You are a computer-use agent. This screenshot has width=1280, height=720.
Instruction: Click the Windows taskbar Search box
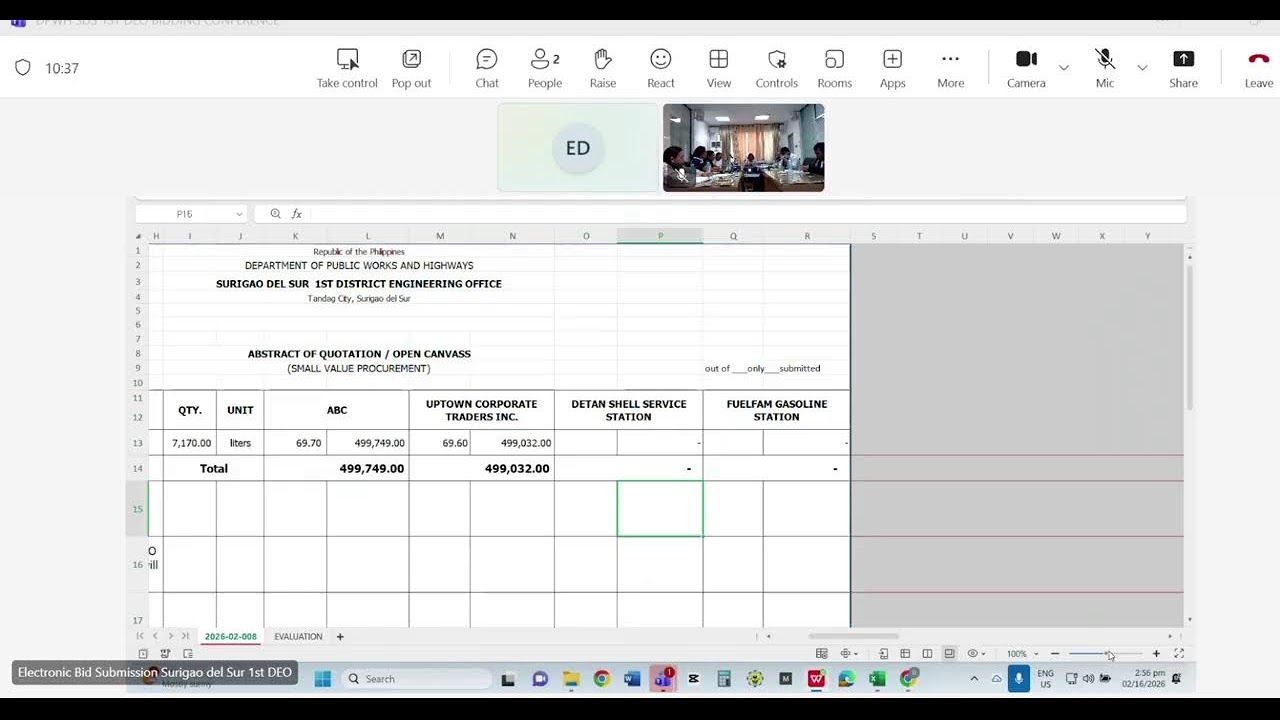click(417, 679)
